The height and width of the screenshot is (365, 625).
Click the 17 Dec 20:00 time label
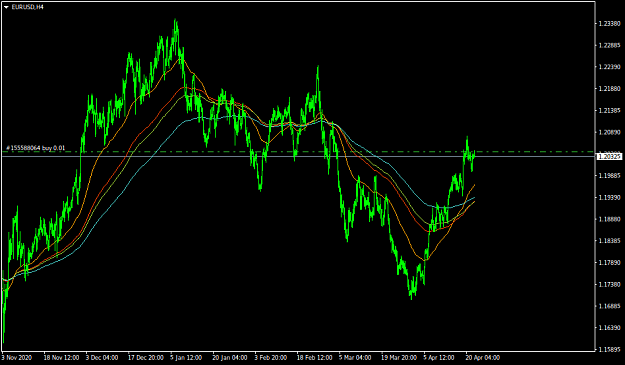pyautogui.click(x=145, y=358)
